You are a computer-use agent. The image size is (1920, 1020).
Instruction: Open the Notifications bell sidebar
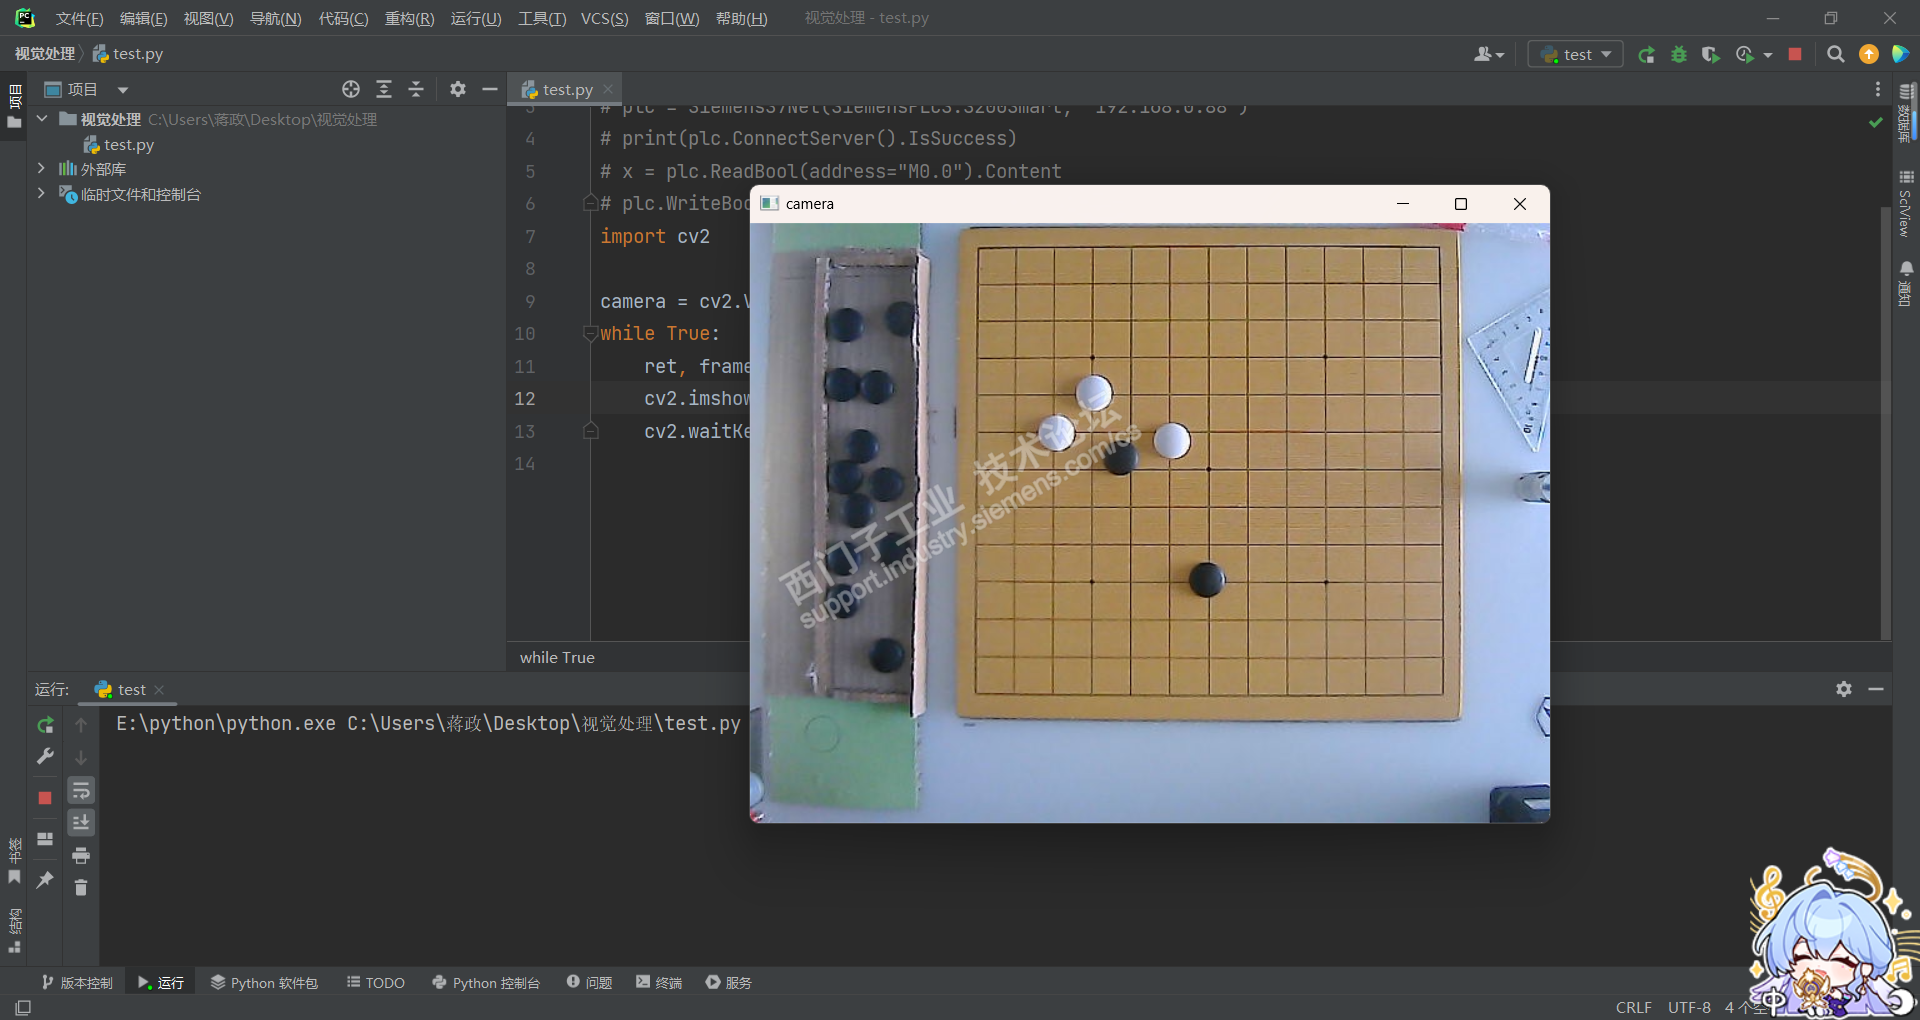[x=1906, y=284]
